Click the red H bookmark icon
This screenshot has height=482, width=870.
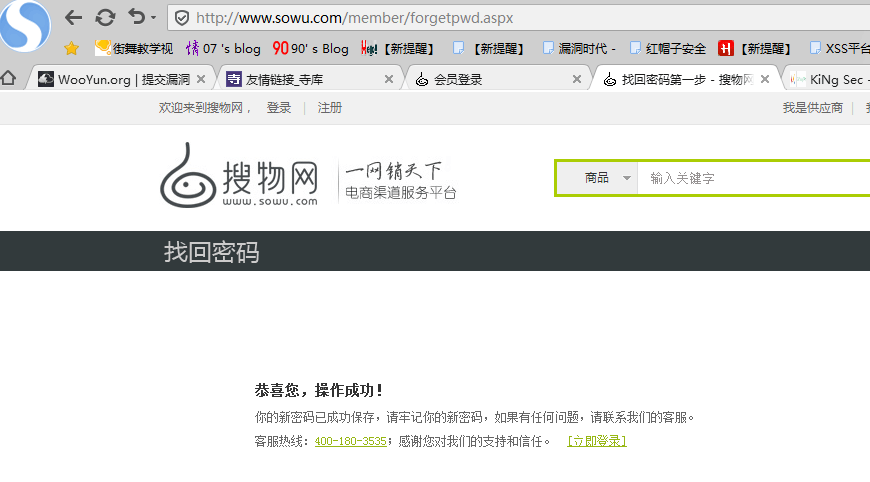[x=725, y=48]
